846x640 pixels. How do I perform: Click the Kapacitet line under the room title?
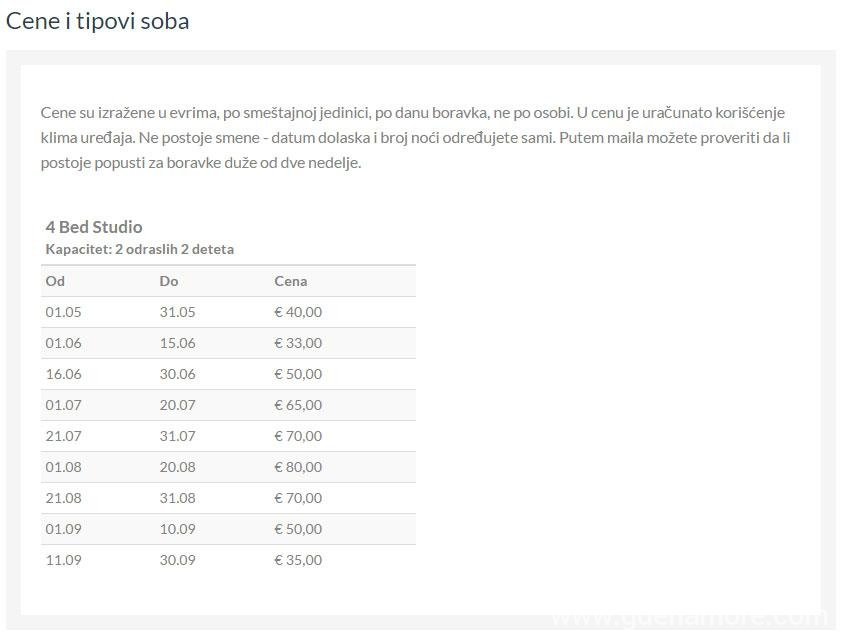point(140,249)
